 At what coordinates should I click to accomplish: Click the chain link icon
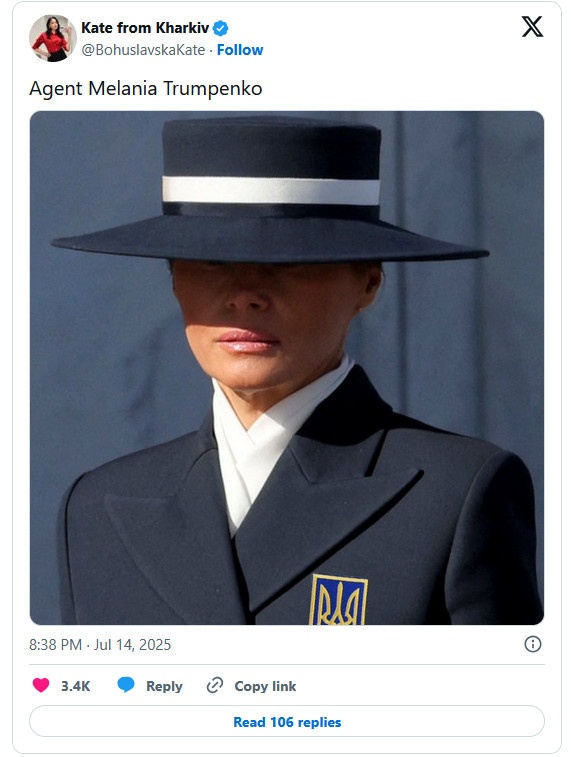(215, 685)
